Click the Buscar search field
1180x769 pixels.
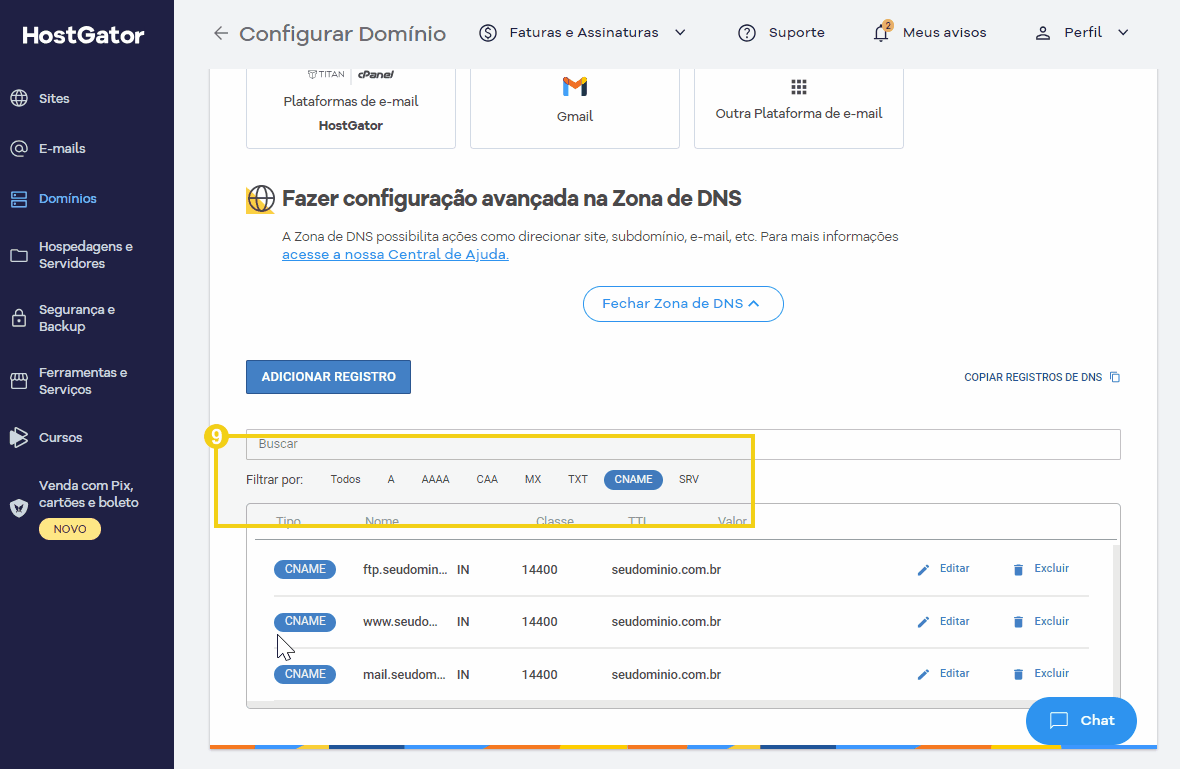click(683, 445)
